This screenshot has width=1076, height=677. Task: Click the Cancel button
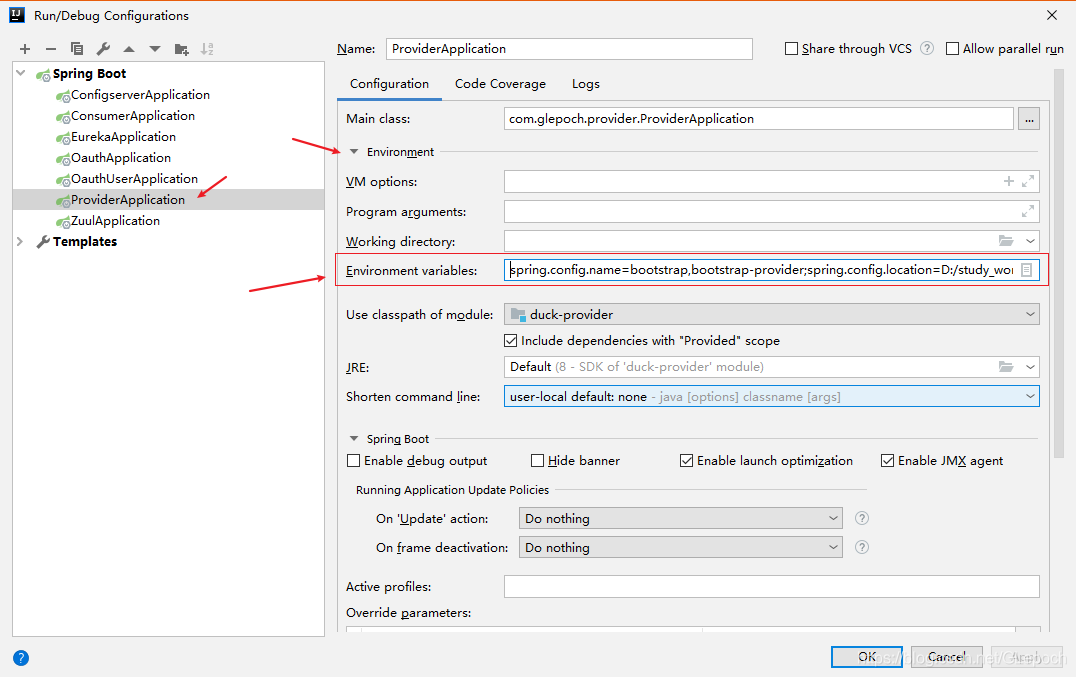pyautogui.click(x=946, y=656)
